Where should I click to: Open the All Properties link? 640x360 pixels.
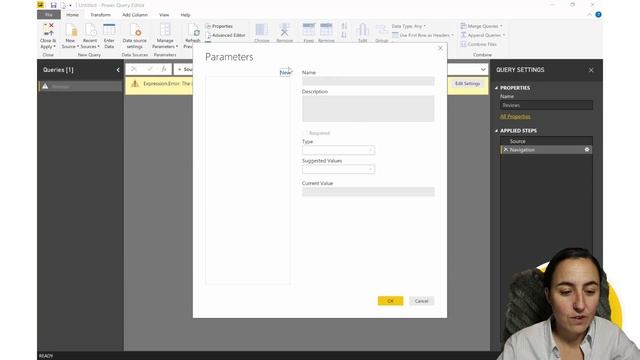[515, 116]
